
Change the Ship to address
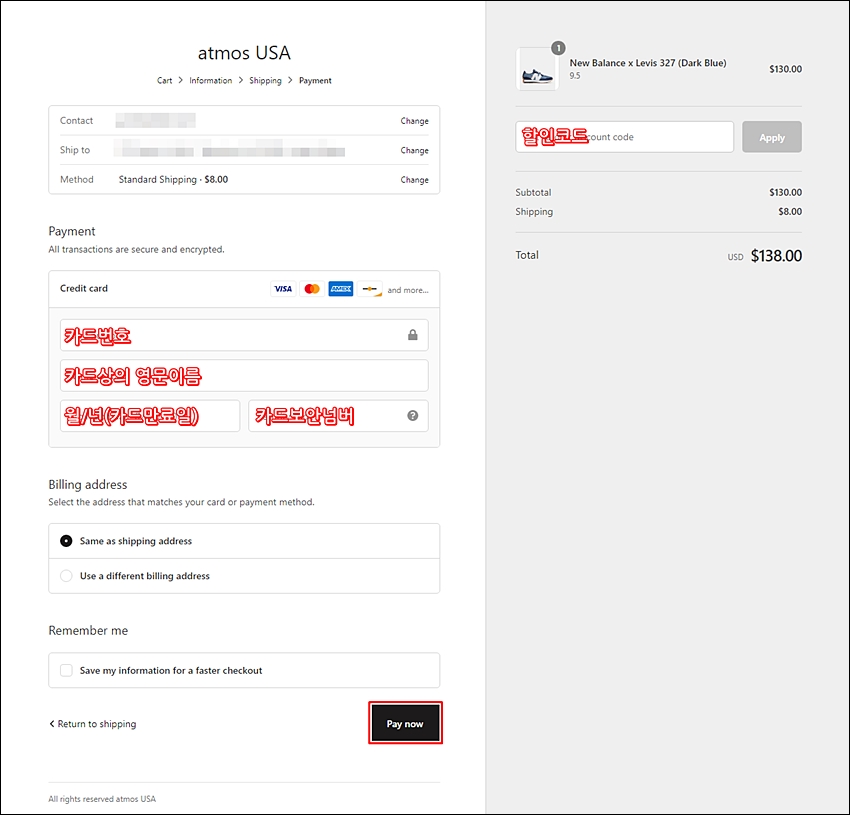pyautogui.click(x=414, y=150)
